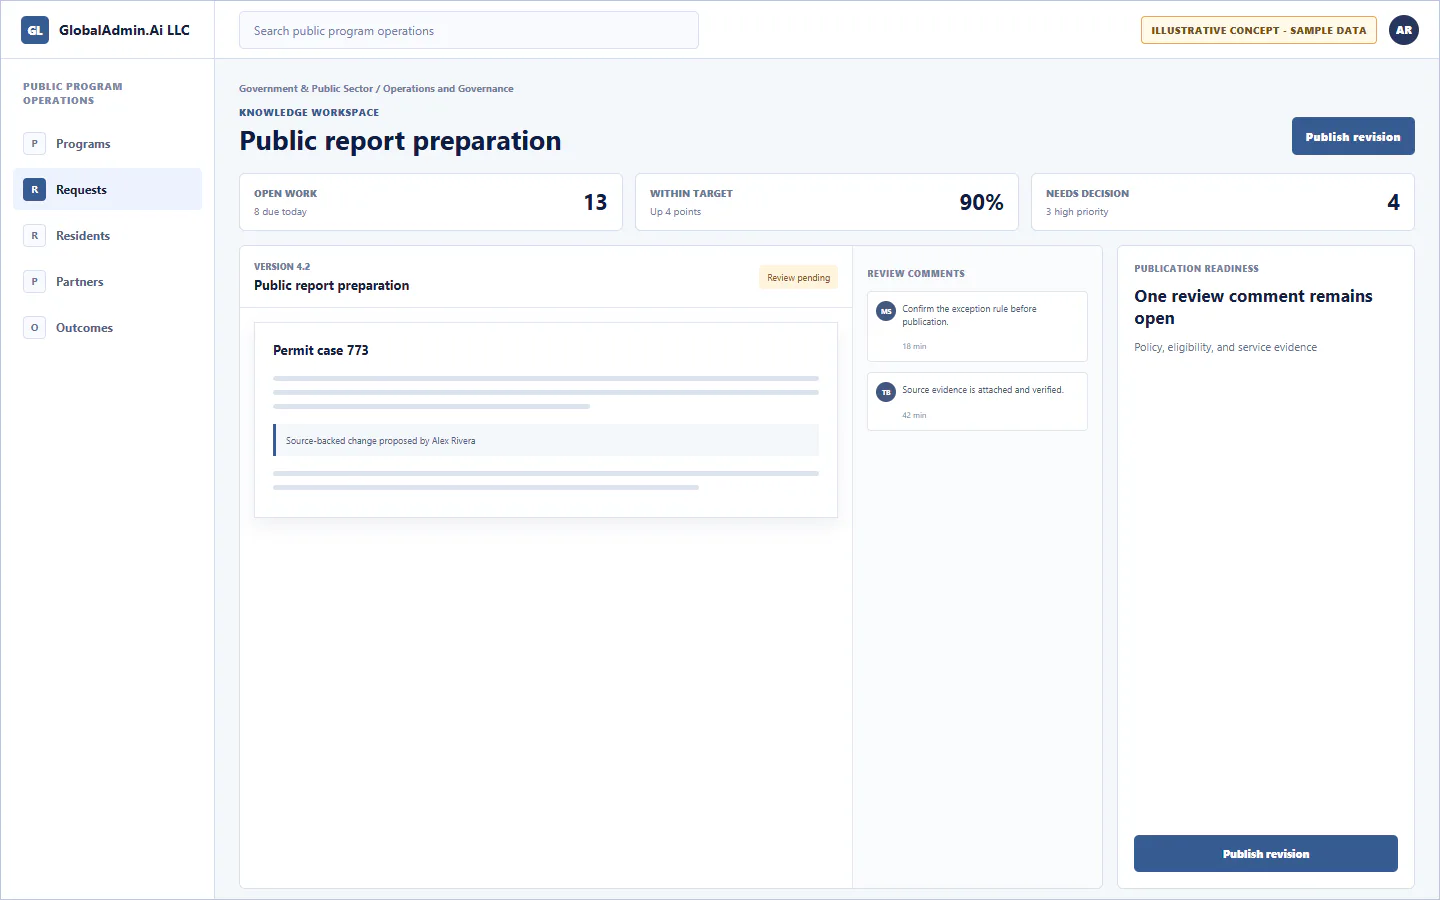Image resolution: width=1440 pixels, height=900 pixels.
Task: Click the '8 due today' text
Action: pos(280,212)
